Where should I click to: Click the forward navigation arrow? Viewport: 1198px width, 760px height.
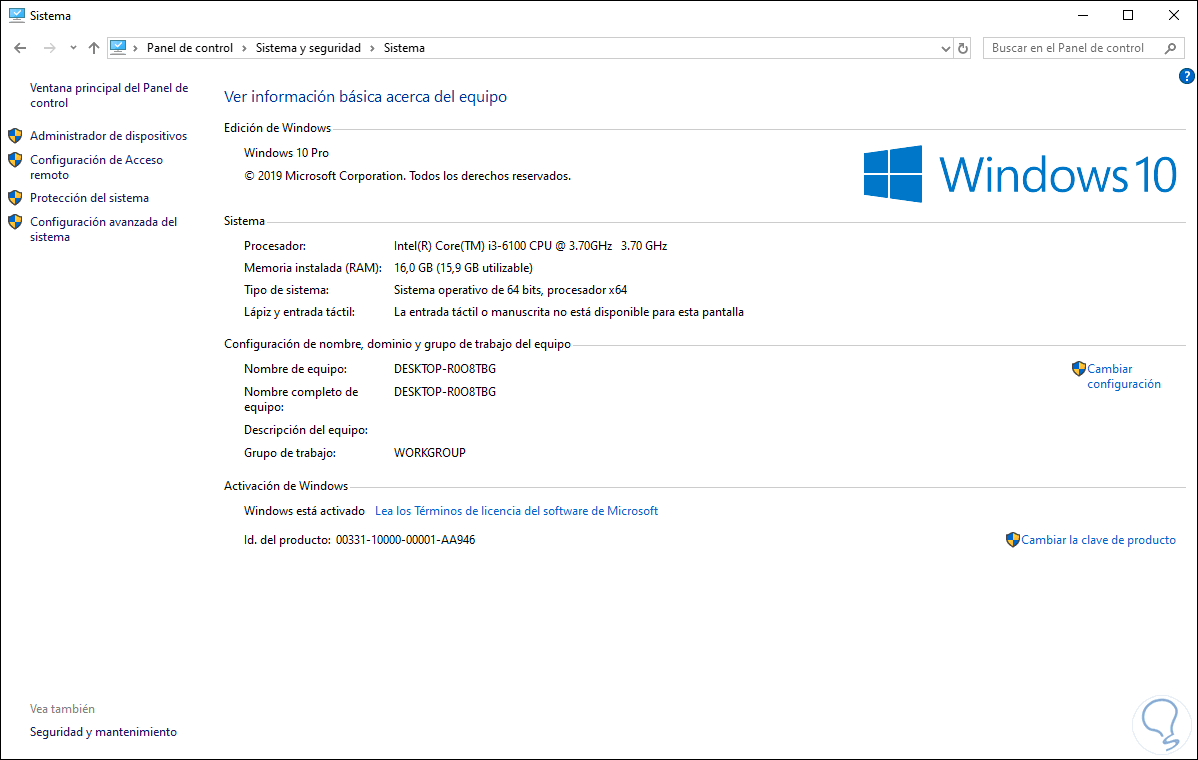(x=50, y=48)
